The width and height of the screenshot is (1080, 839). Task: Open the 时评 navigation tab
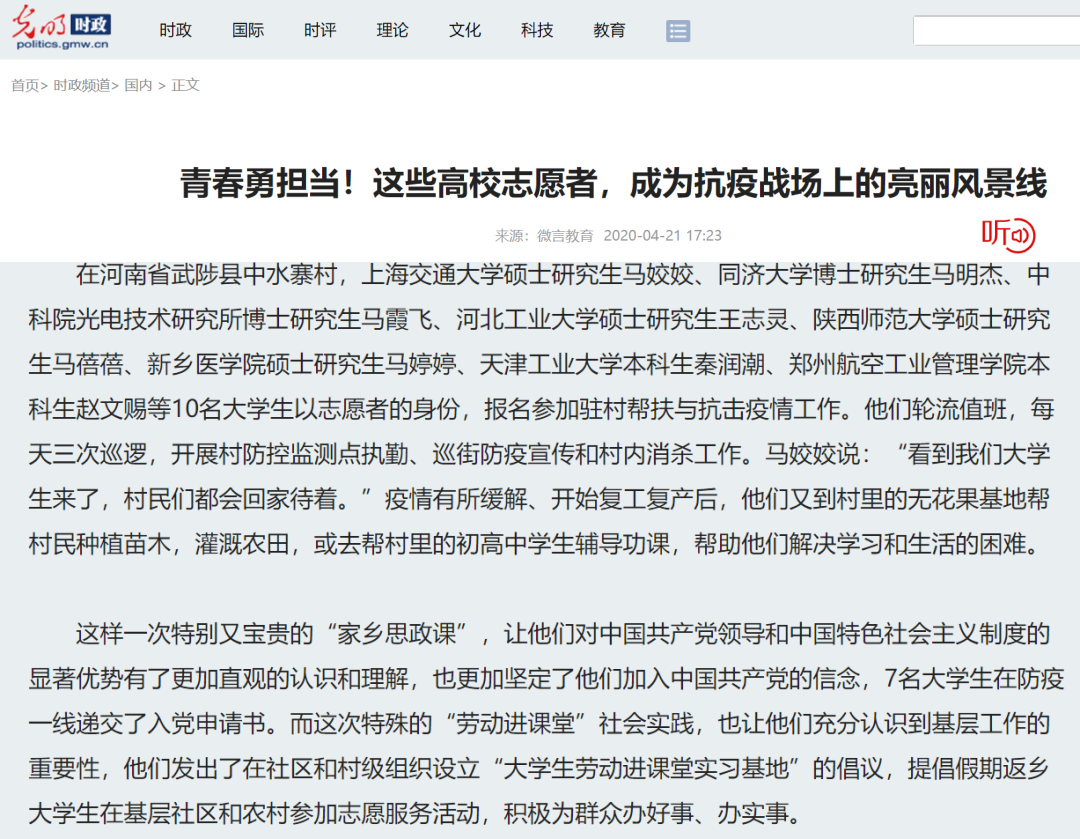320,30
